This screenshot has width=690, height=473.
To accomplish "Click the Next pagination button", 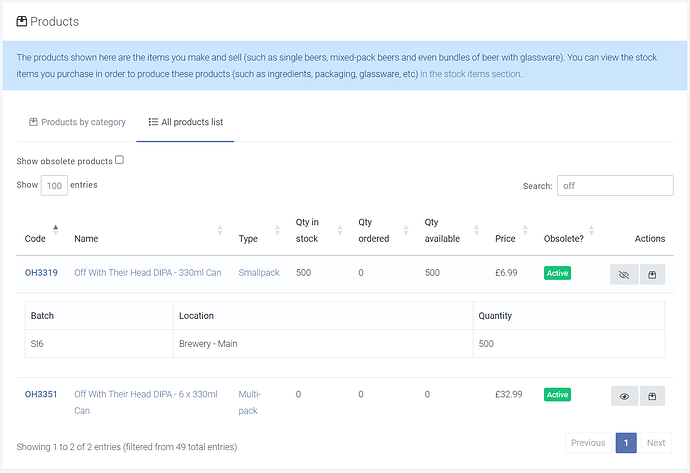I will point(655,443).
